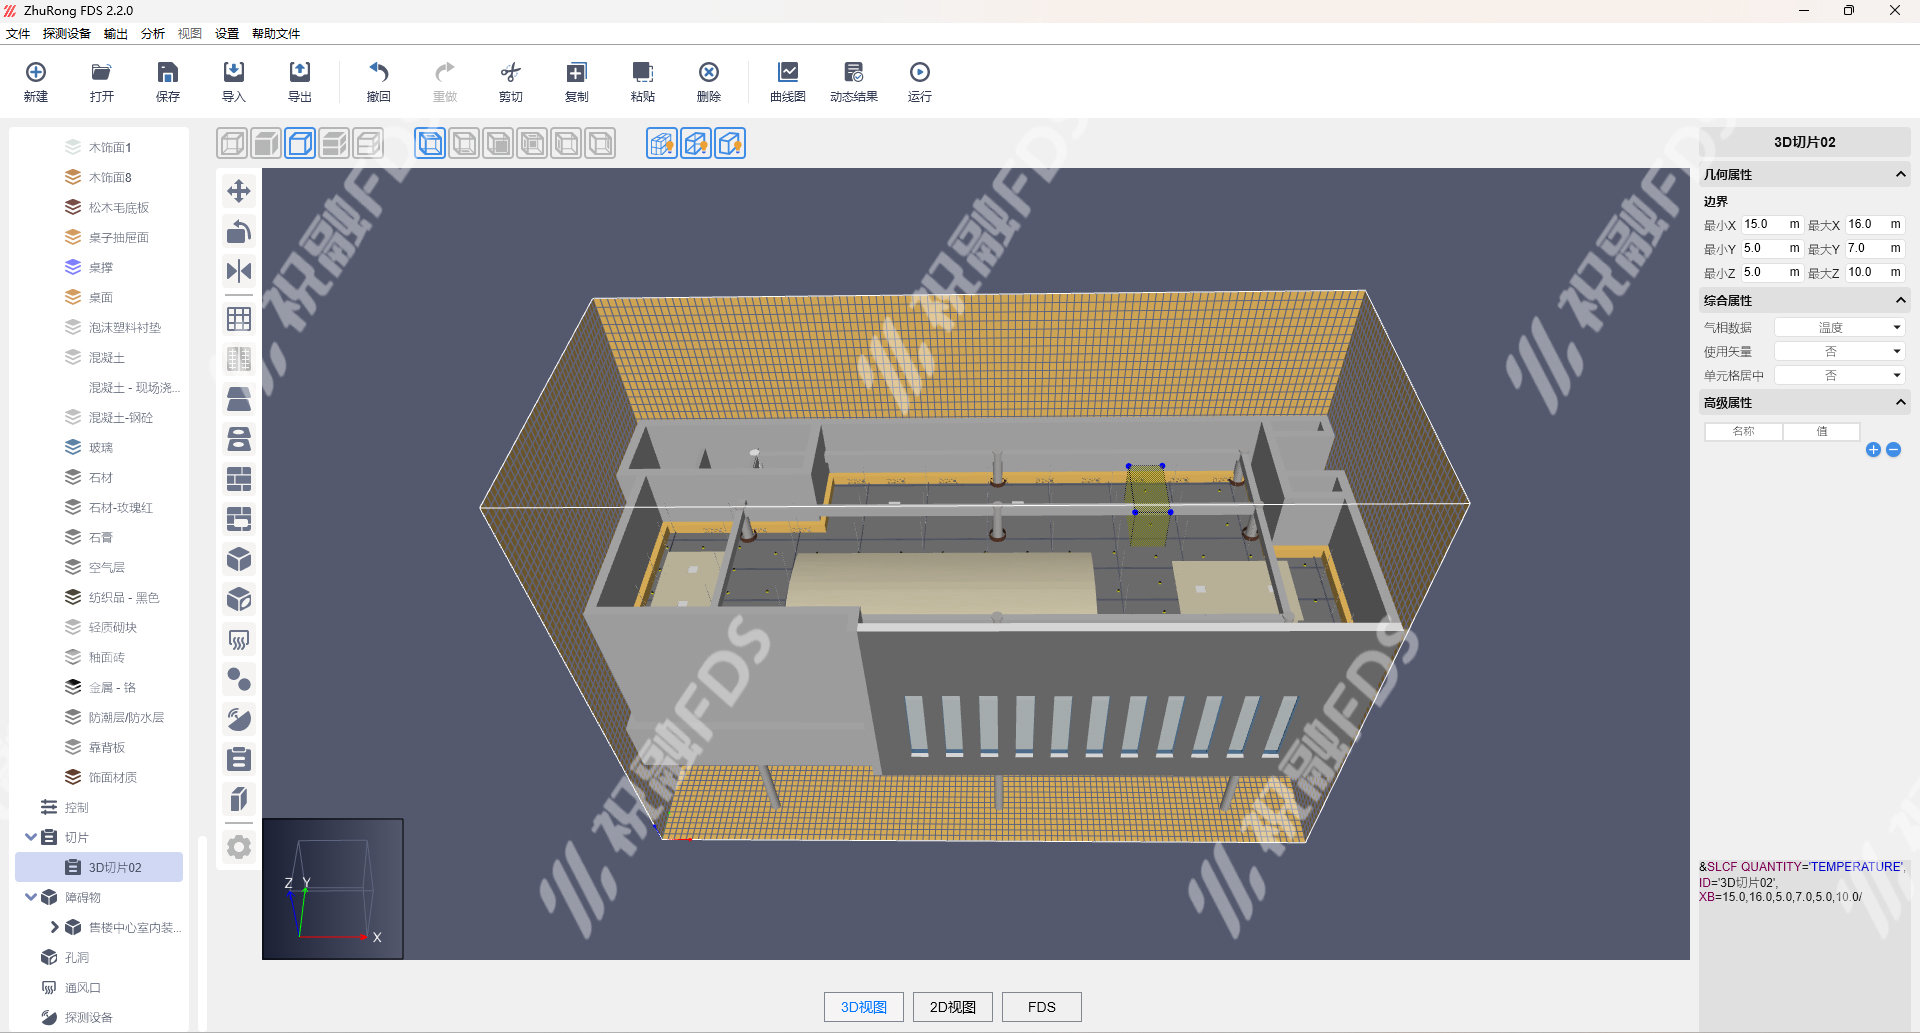Image resolution: width=1920 pixels, height=1033 pixels.
Task: Open the 气相数据 dropdown showing 温度
Action: 1839,327
